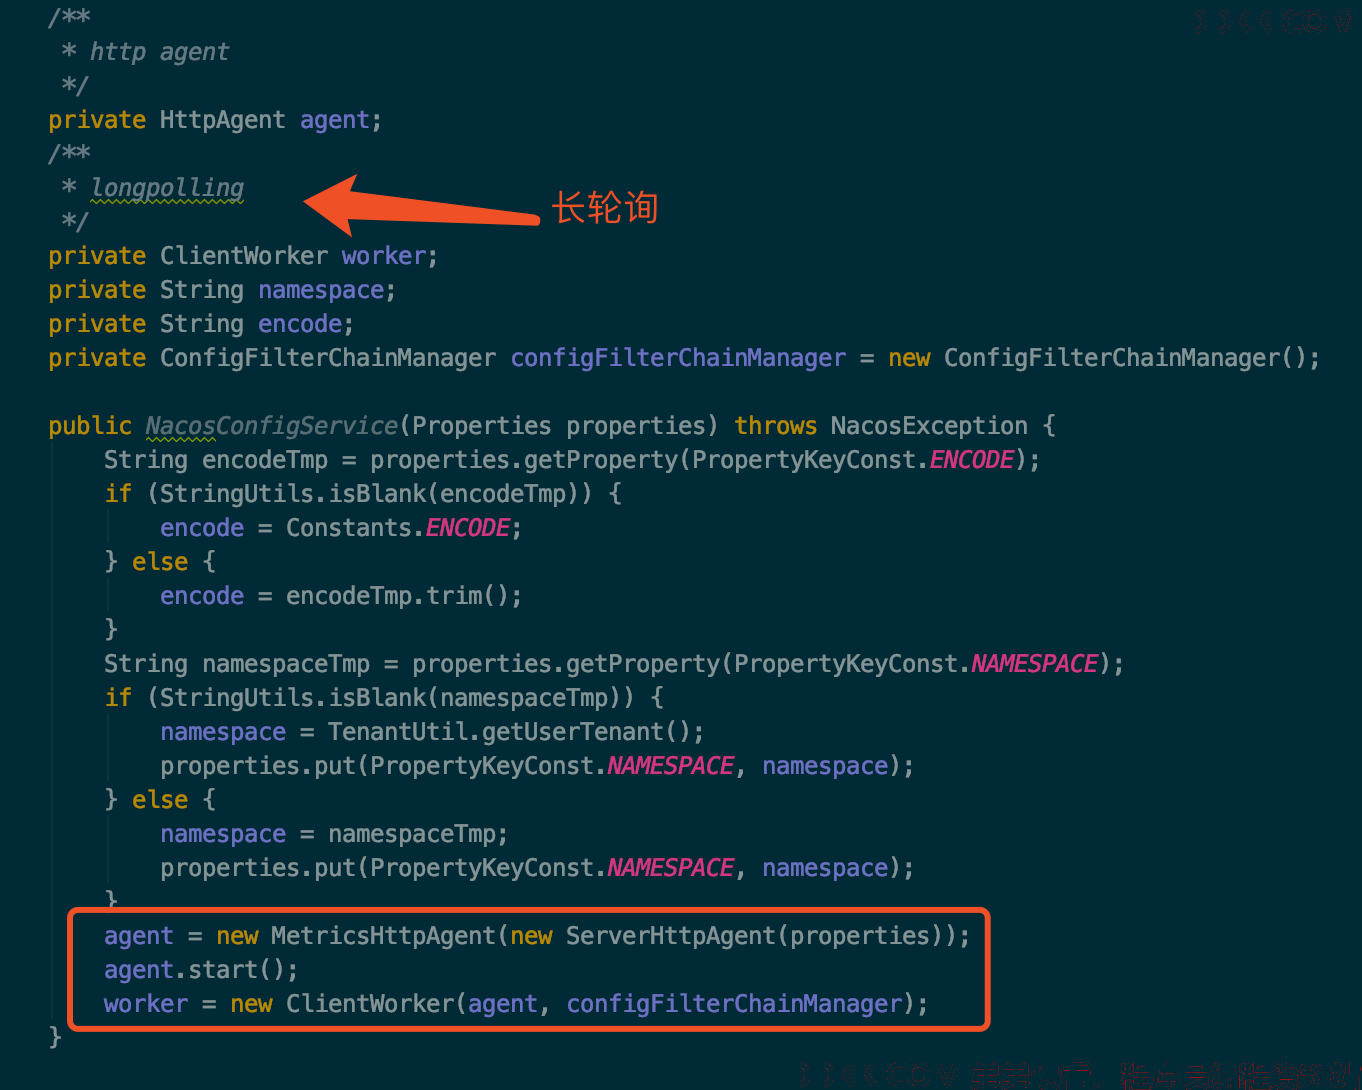Click ClientWorker type in the worker field declaration

(243, 256)
